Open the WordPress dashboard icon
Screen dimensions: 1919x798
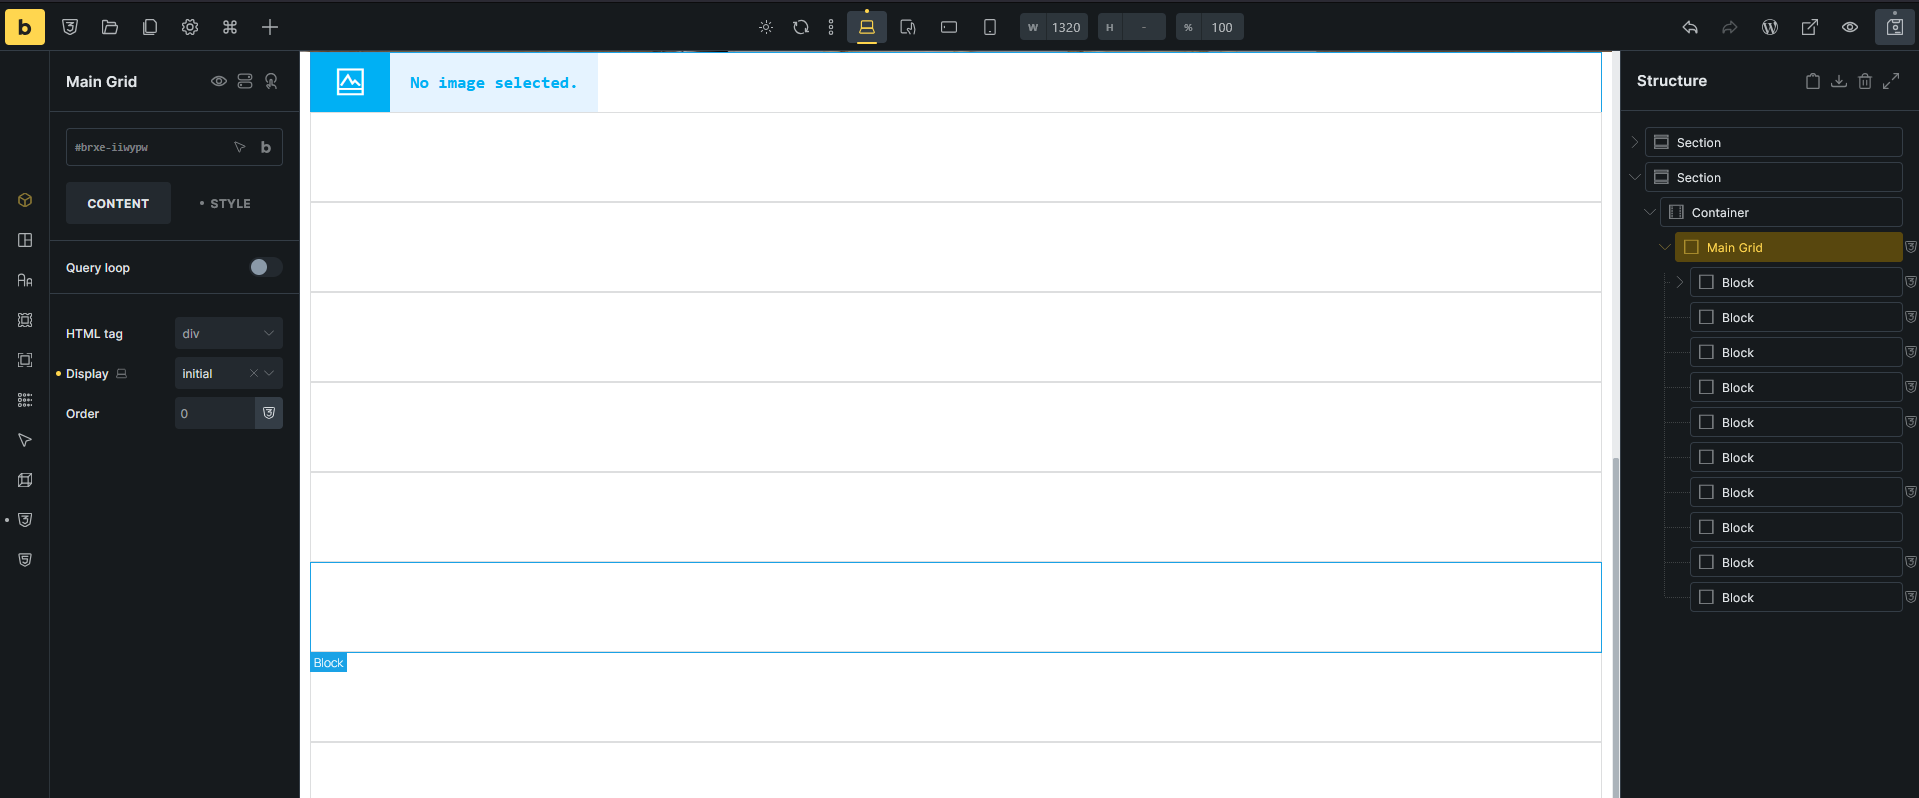pos(1770,27)
